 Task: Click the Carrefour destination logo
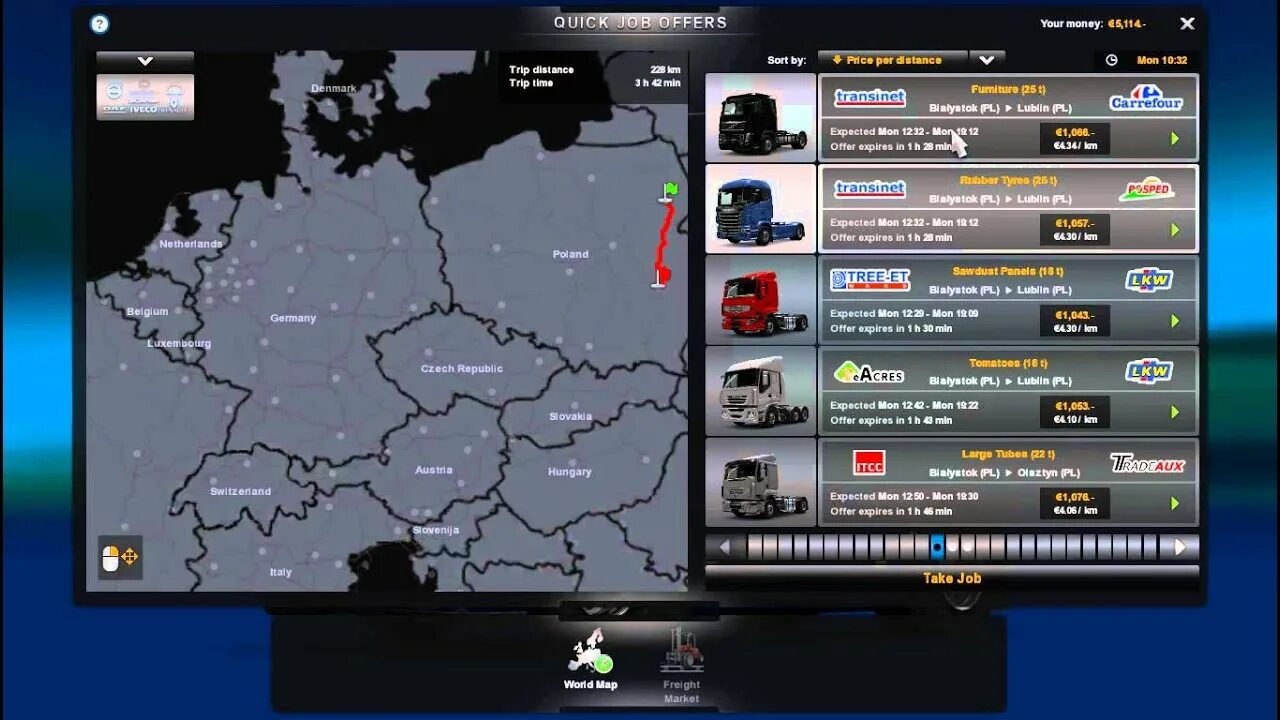[1146, 98]
